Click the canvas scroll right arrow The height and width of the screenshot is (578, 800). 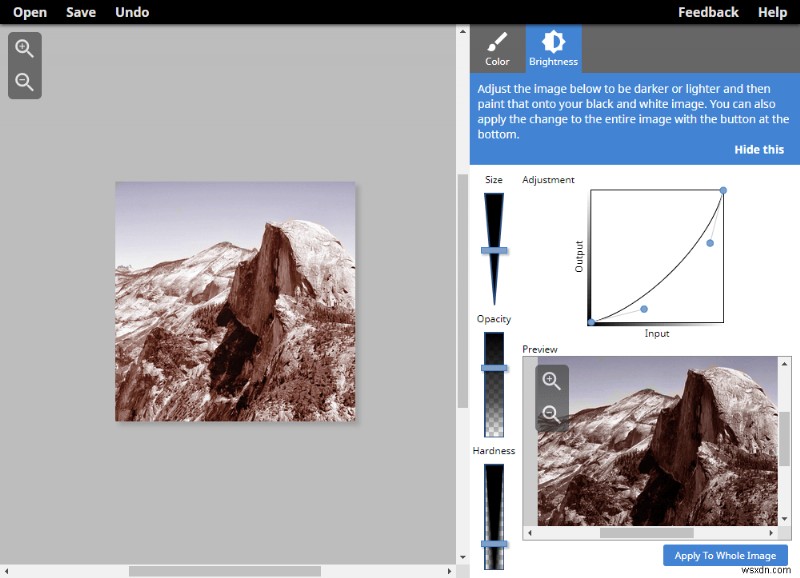tap(449, 571)
